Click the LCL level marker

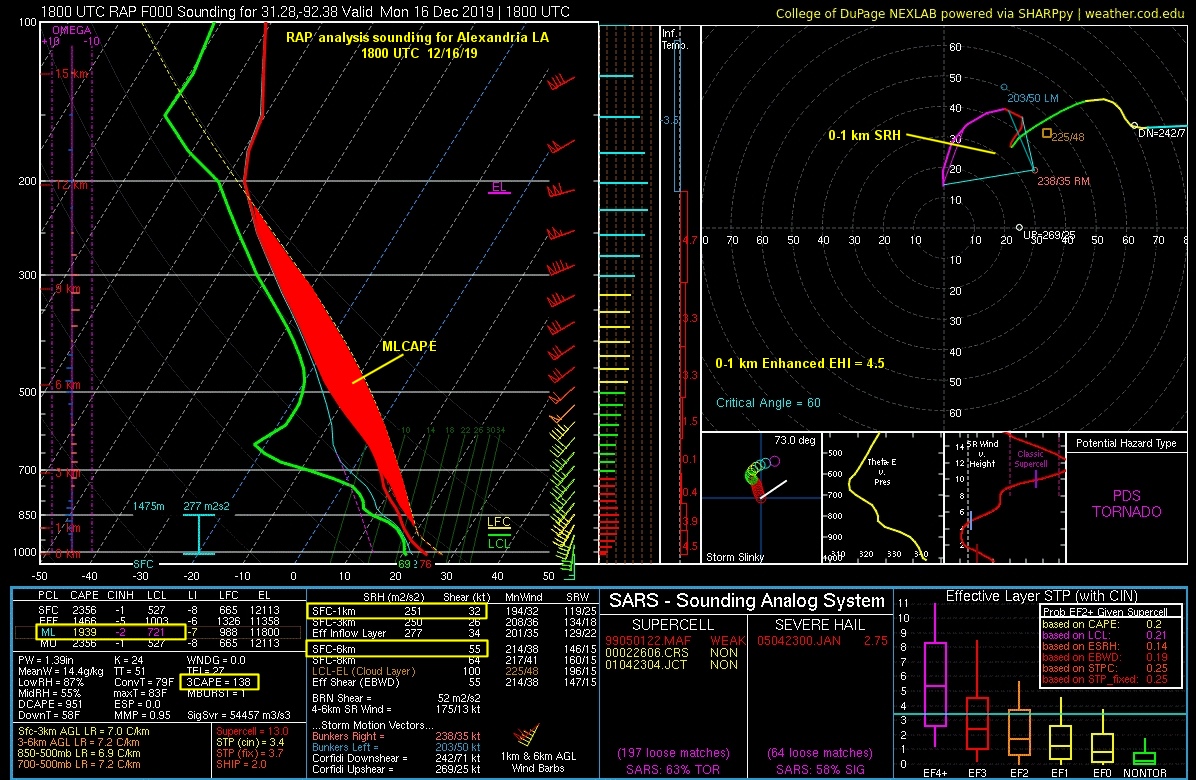(x=499, y=542)
